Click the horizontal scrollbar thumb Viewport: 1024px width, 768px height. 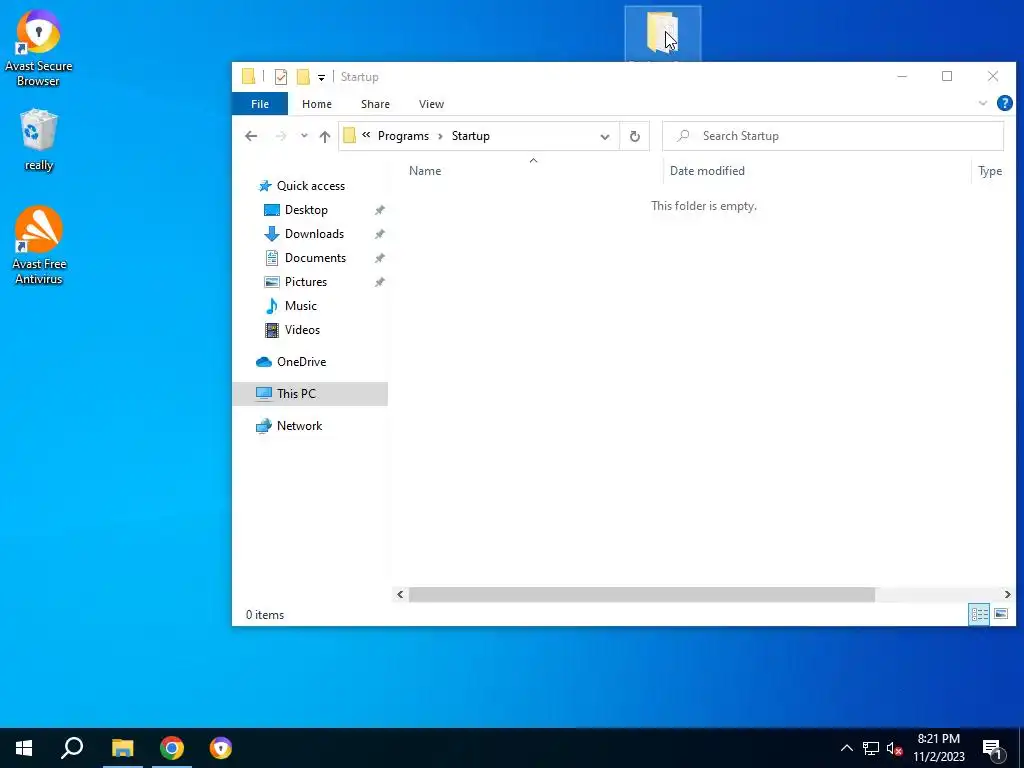[641, 594]
